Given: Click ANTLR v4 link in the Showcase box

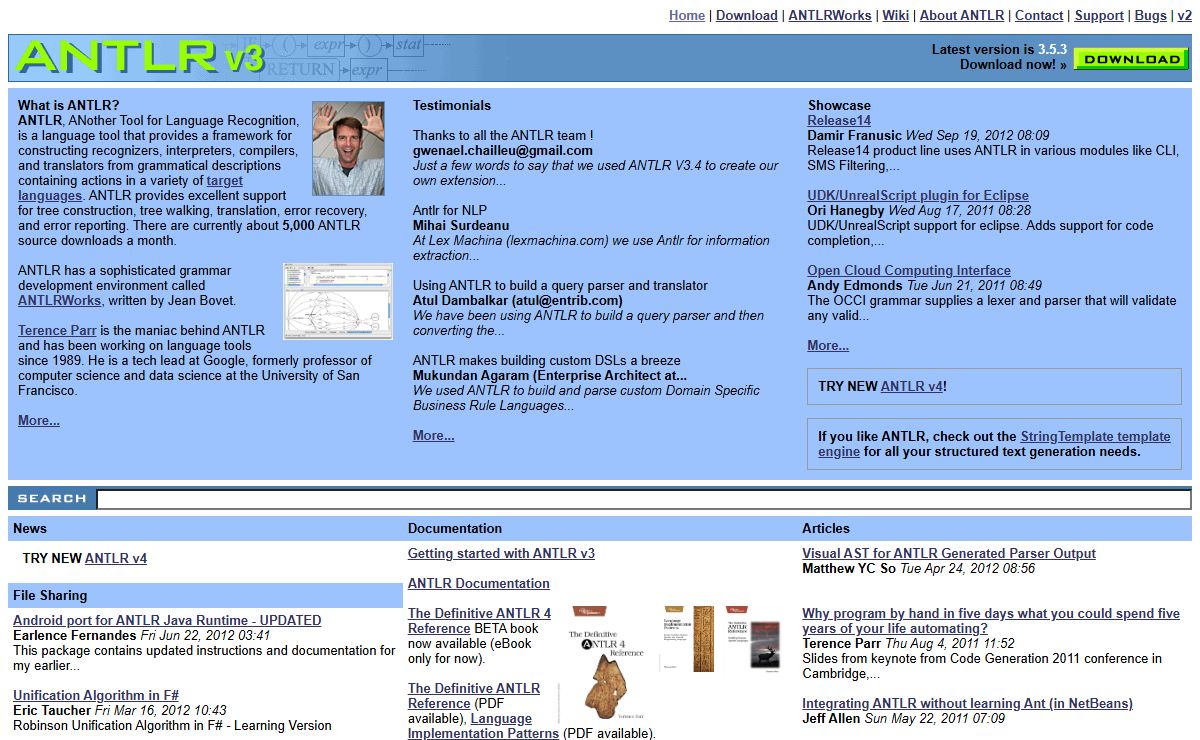Looking at the screenshot, I should tap(911, 386).
